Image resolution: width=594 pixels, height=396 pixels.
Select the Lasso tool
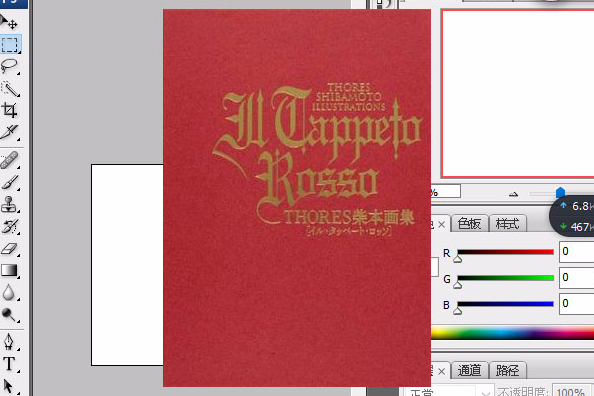click(x=10, y=66)
